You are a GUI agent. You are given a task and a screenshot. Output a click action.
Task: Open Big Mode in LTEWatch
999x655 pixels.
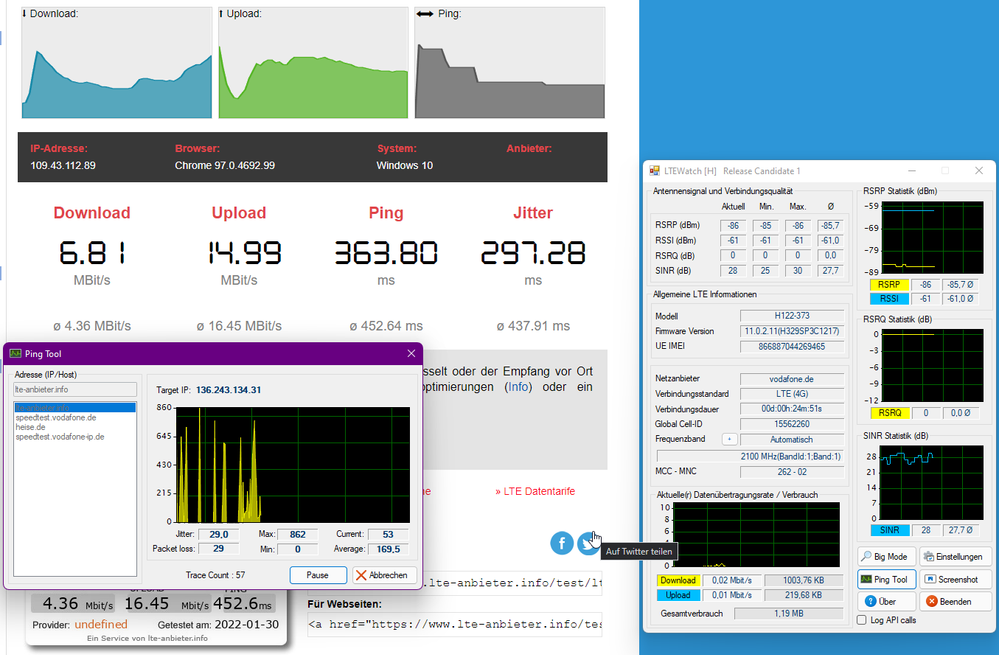point(886,556)
